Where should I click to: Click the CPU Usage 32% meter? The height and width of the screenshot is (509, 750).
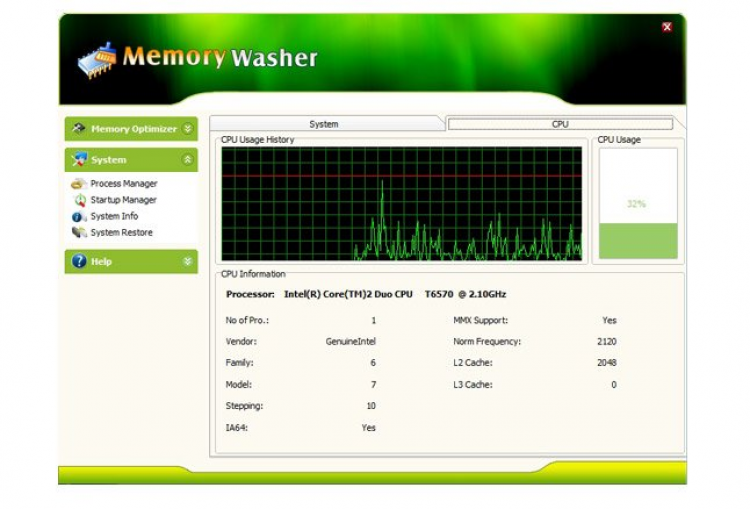(638, 203)
